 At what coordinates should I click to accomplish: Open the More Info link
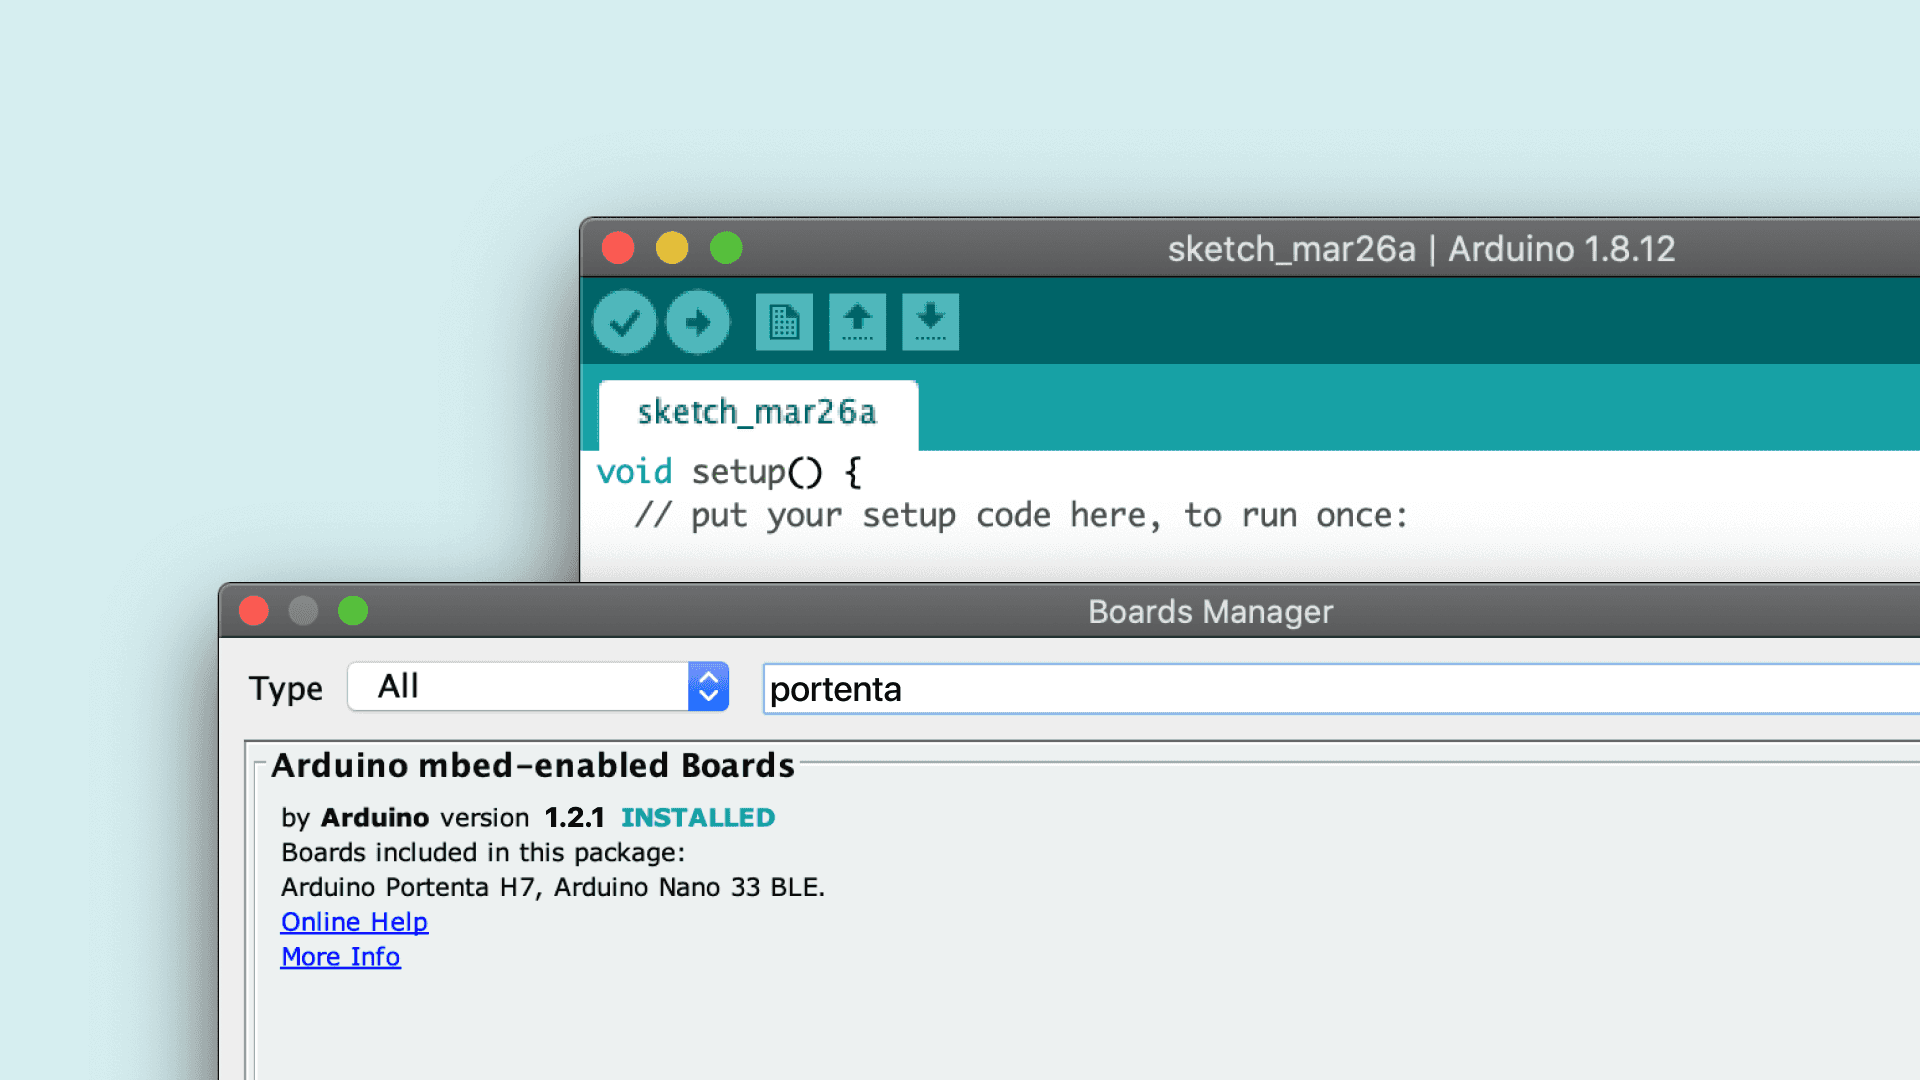click(340, 957)
